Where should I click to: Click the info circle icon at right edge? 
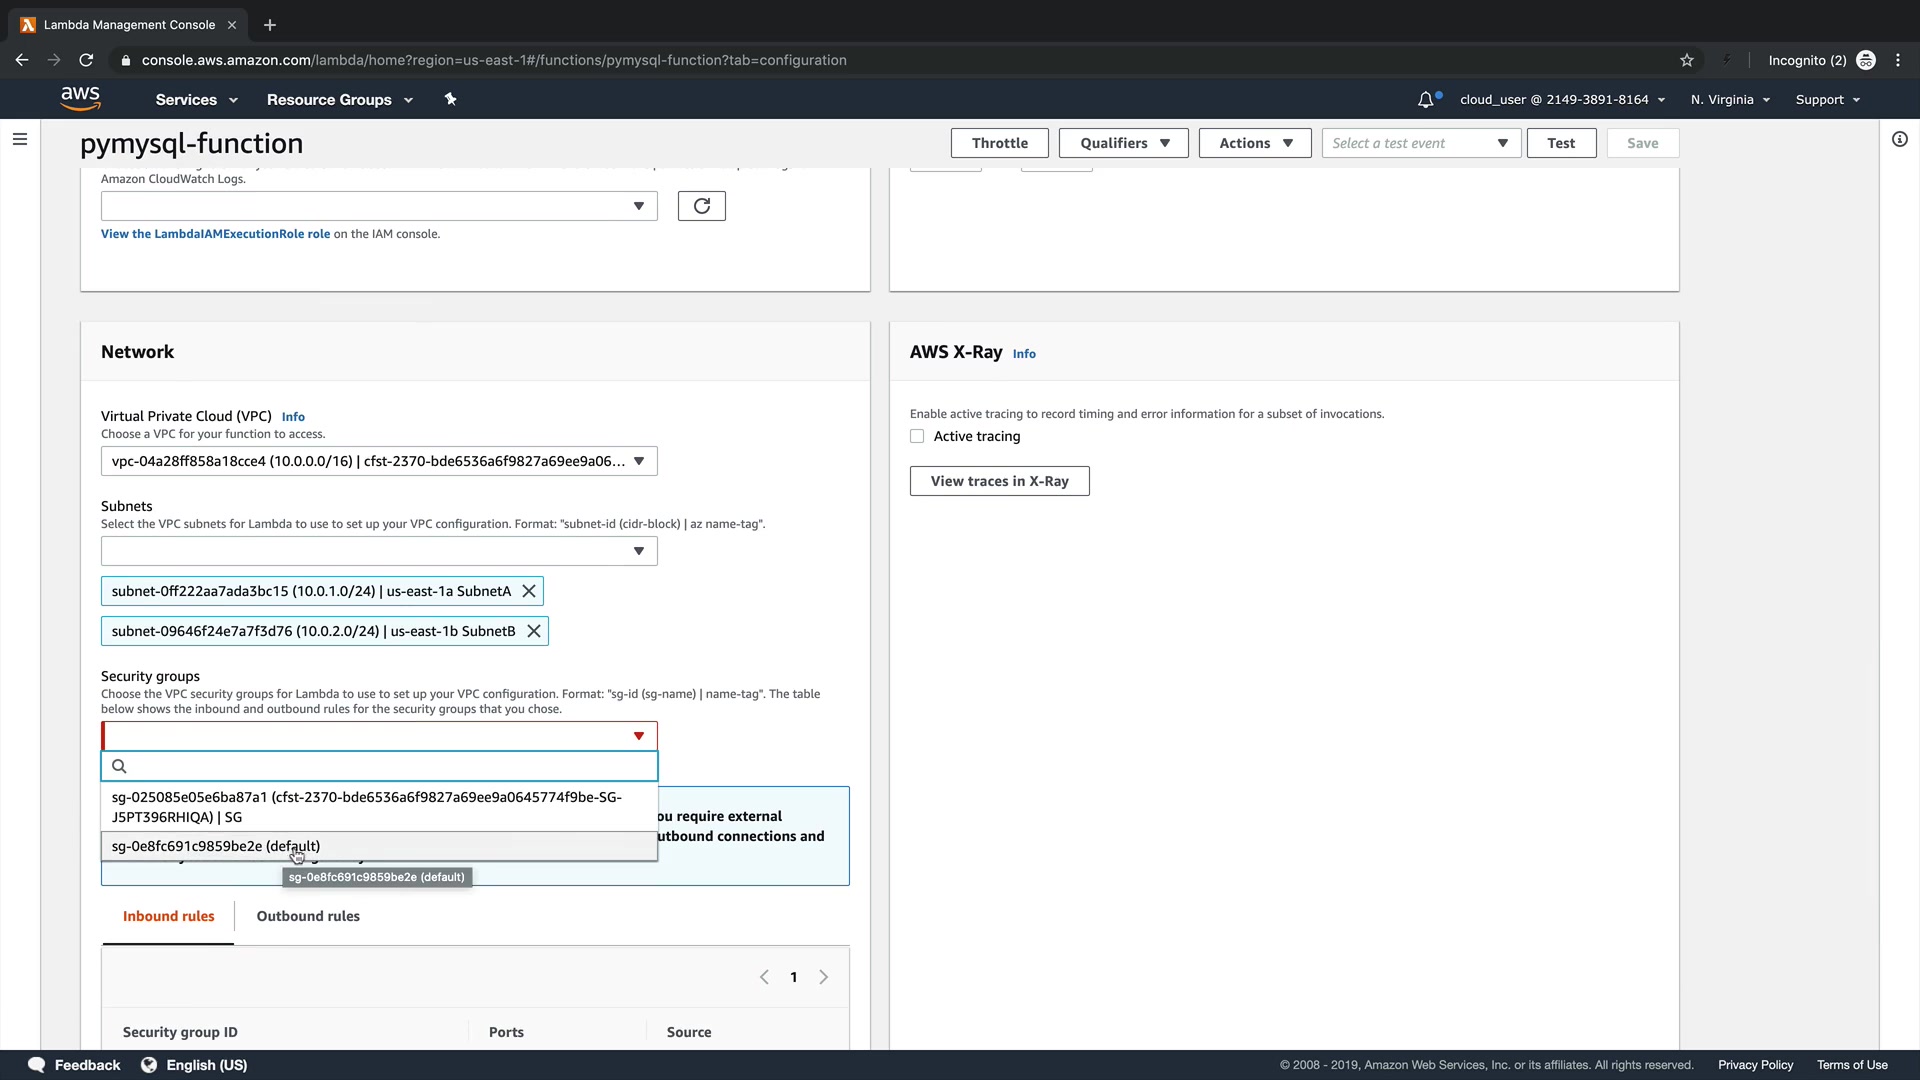click(1899, 139)
